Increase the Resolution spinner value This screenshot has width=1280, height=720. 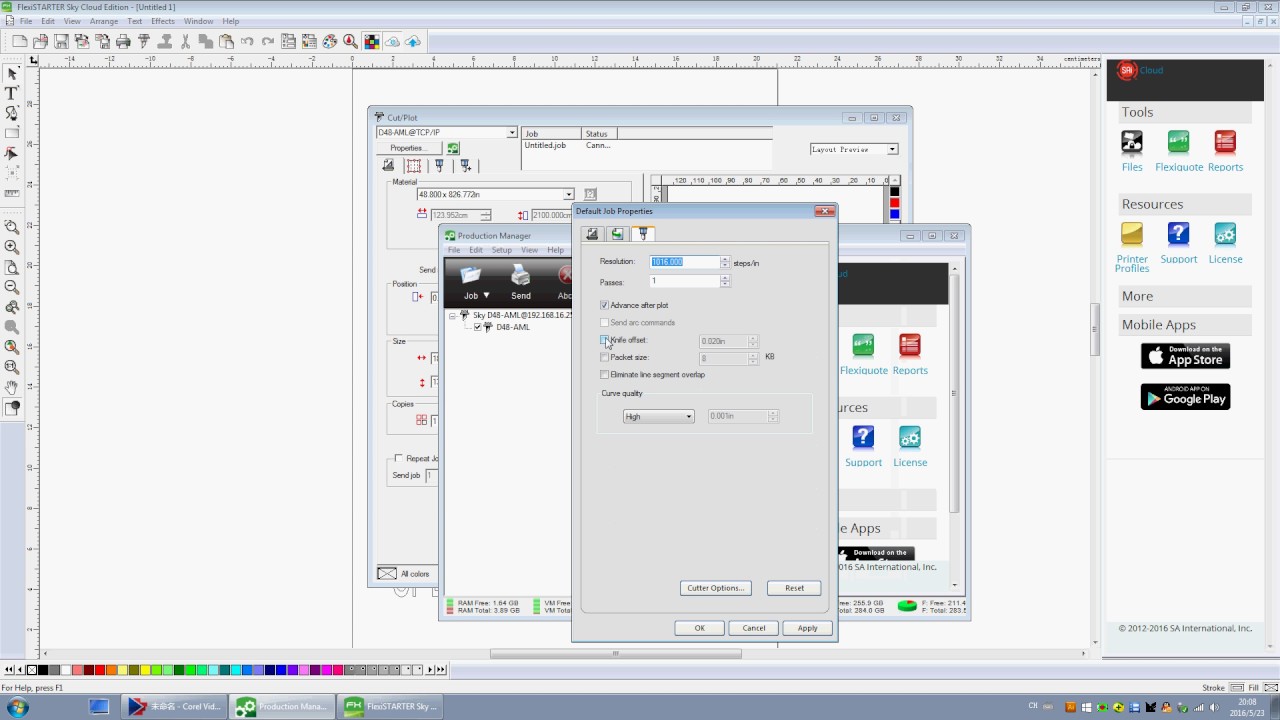(x=725, y=259)
